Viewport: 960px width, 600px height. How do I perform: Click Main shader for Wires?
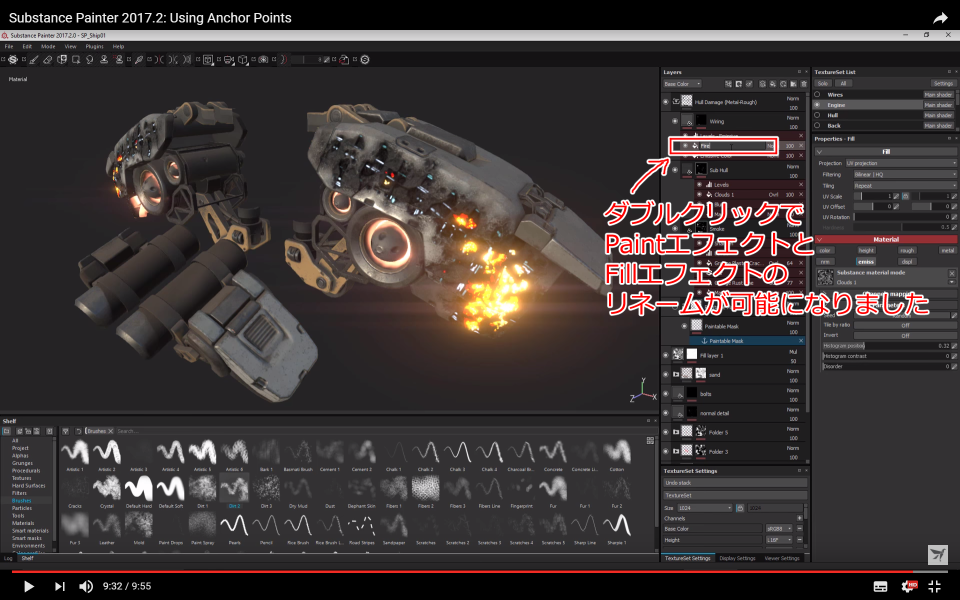point(938,94)
